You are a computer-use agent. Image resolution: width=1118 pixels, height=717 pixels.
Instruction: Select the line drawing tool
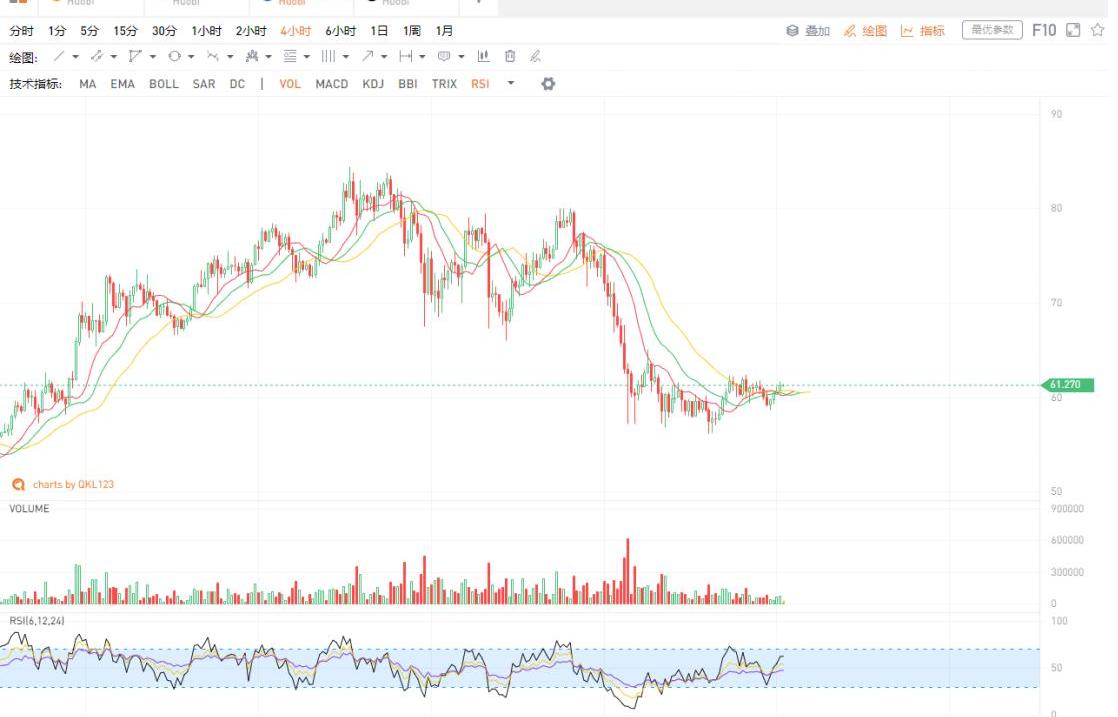pyautogui.click(x=59, y=57)
